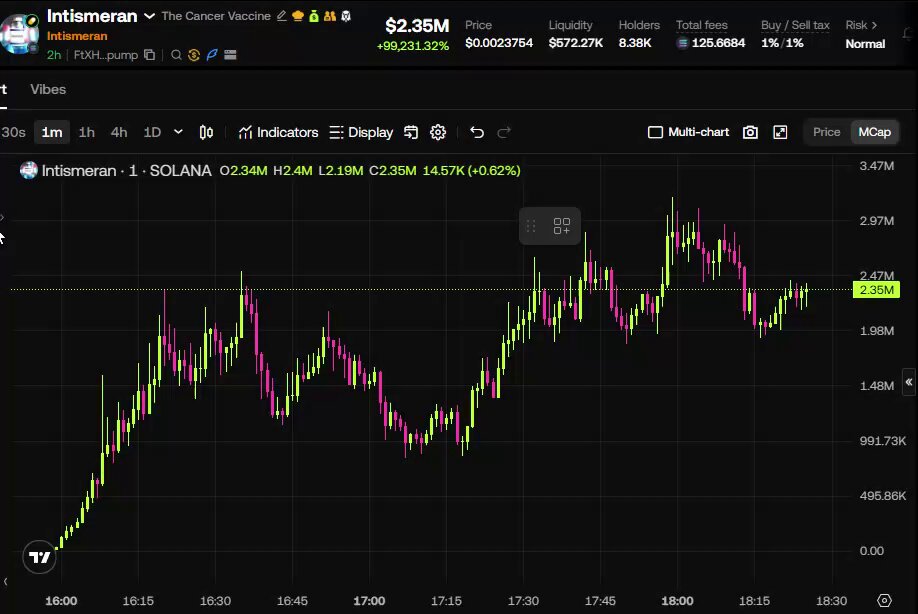Screen dimensions: 918x614
Task: Expand the Intismeran token name dropdown
Action: pos(149,16)
